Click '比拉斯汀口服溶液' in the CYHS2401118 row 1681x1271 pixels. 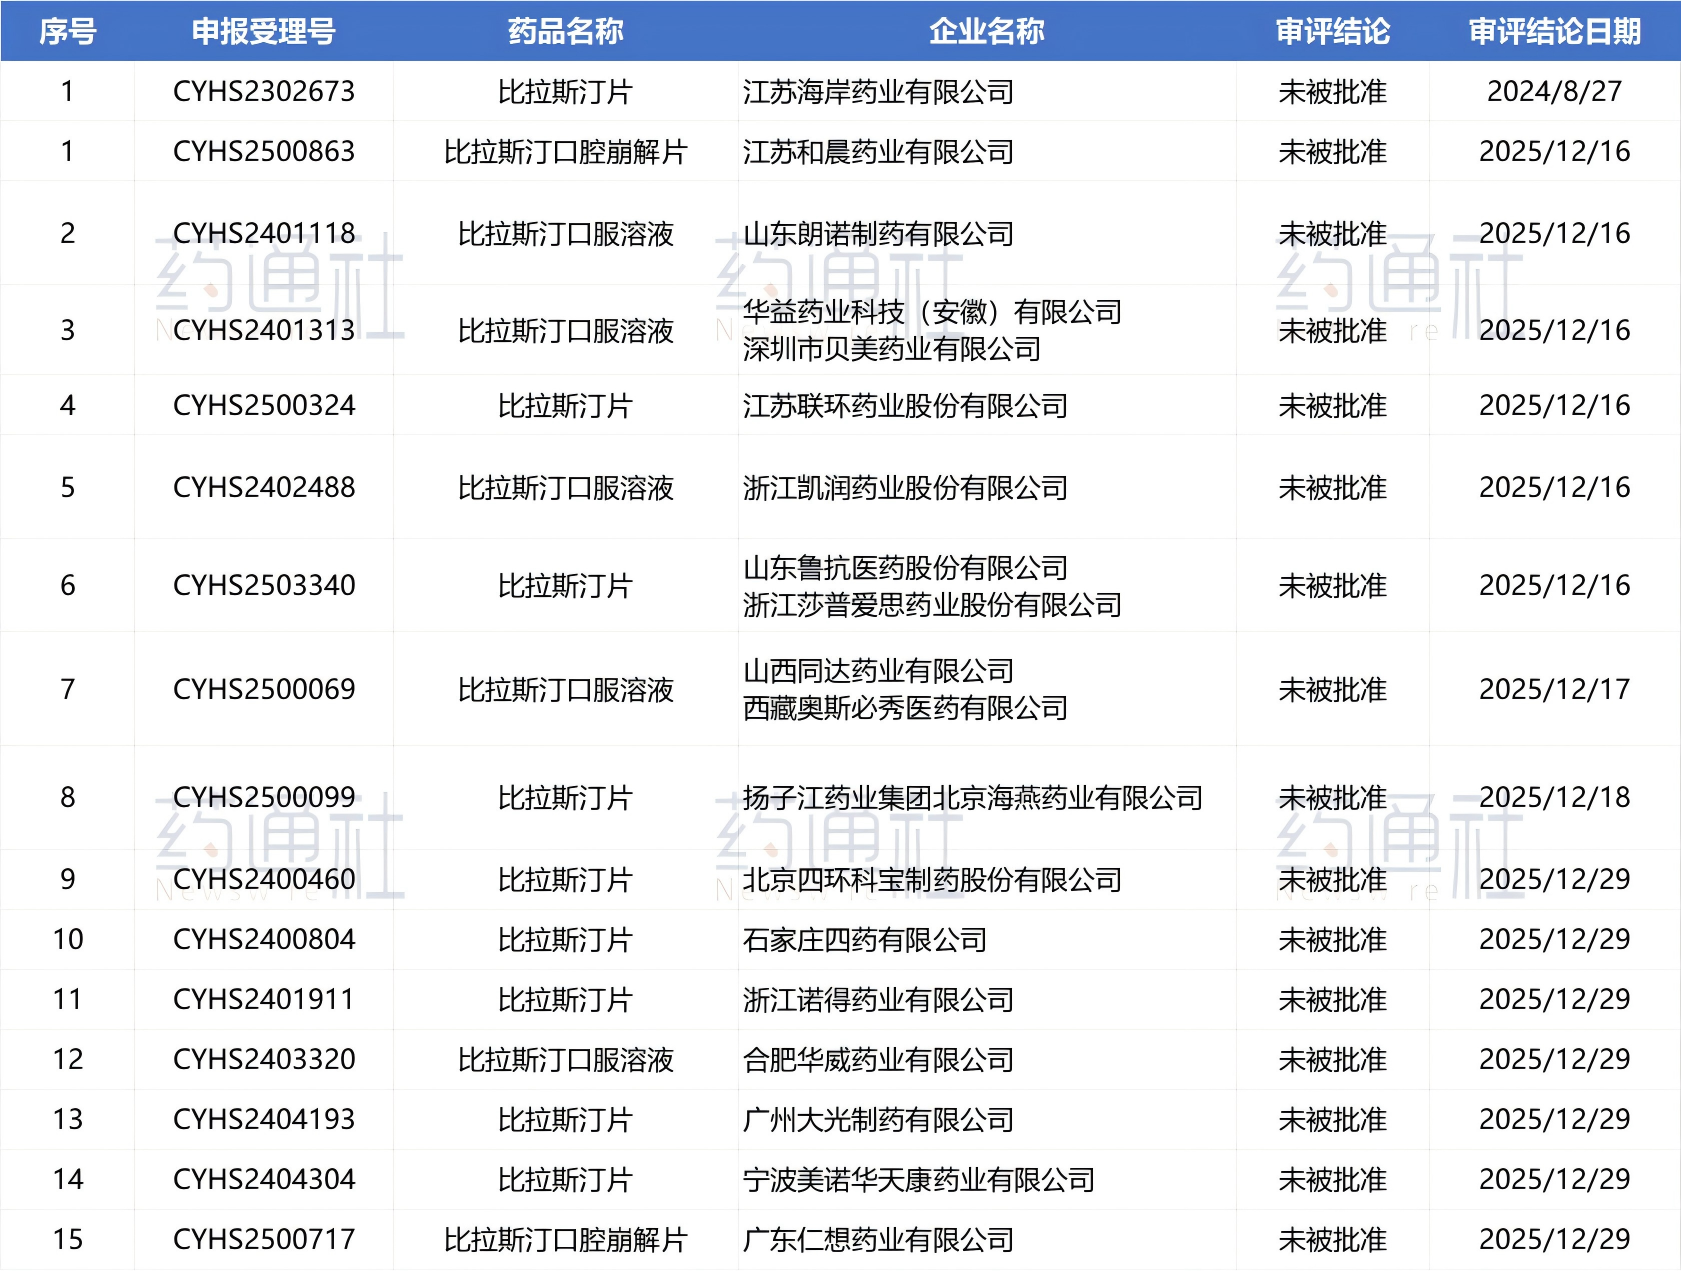click(x=566, y=234)
